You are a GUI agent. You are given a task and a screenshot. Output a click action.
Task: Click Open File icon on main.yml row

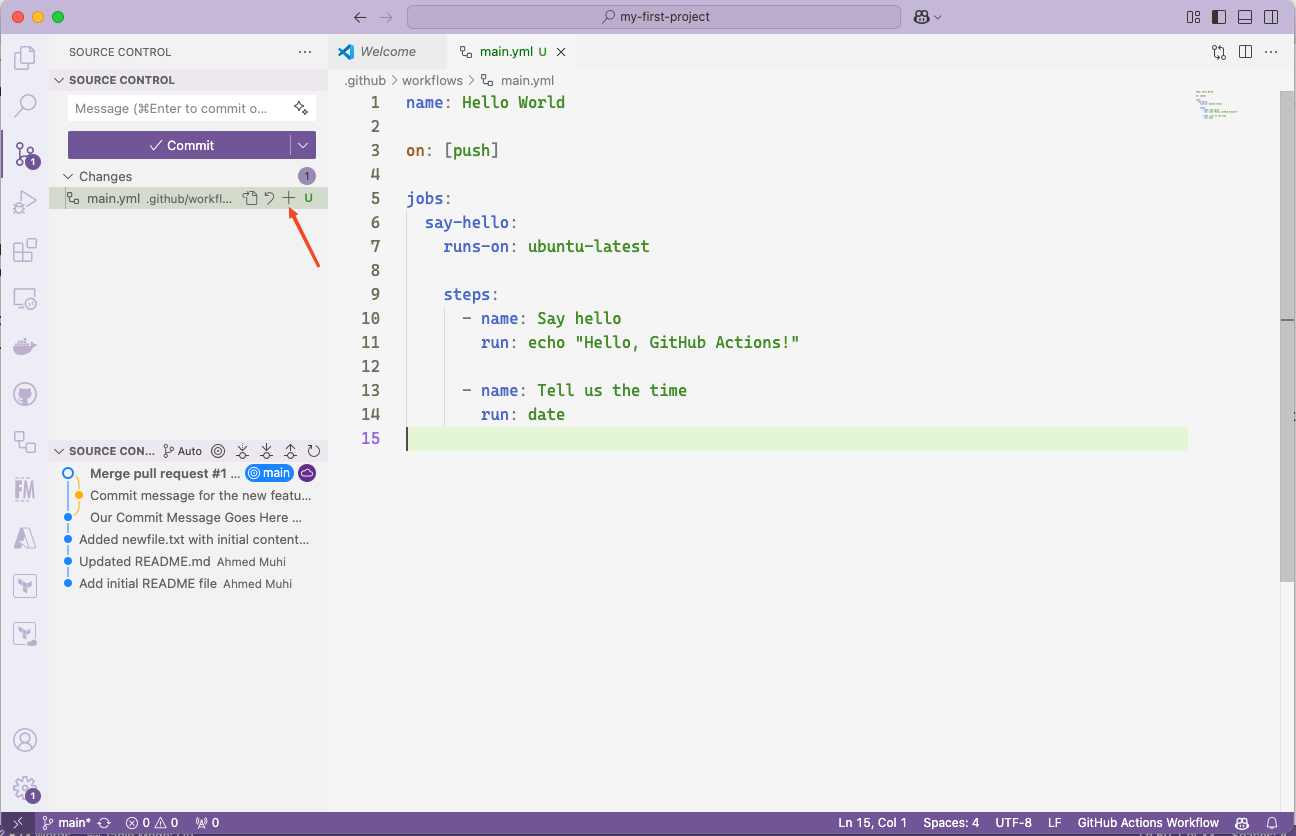point(251,198)
